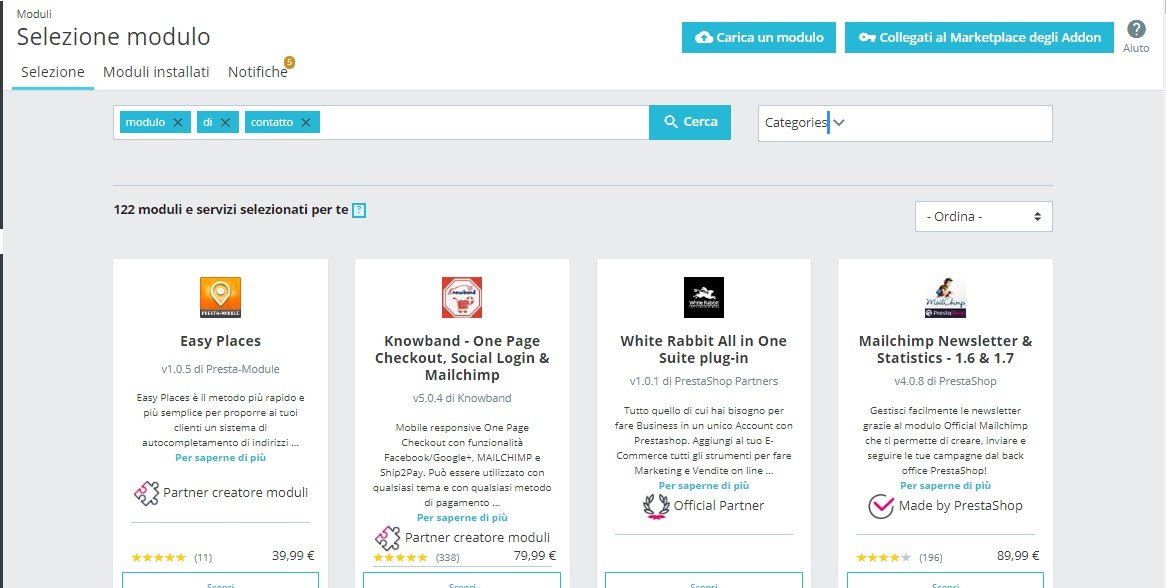This screenshot has height=588, width=1166.
Task: Click Scopri button under Mailchimp Newsletter
Action: tap(945, 580)
